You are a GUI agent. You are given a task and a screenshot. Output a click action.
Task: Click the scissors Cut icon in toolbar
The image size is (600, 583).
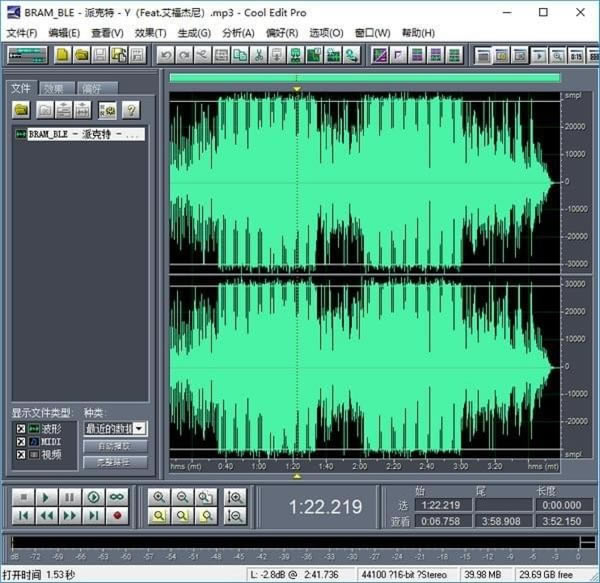[x=258, y=55]
